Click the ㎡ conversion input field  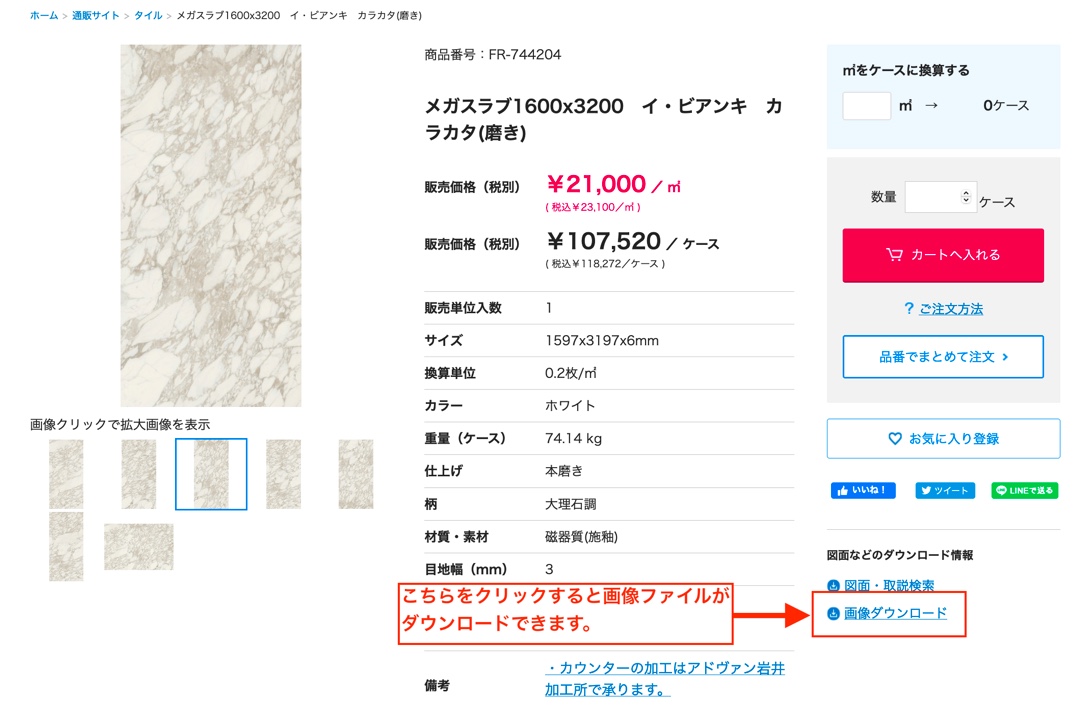click(x=866, y=106)
